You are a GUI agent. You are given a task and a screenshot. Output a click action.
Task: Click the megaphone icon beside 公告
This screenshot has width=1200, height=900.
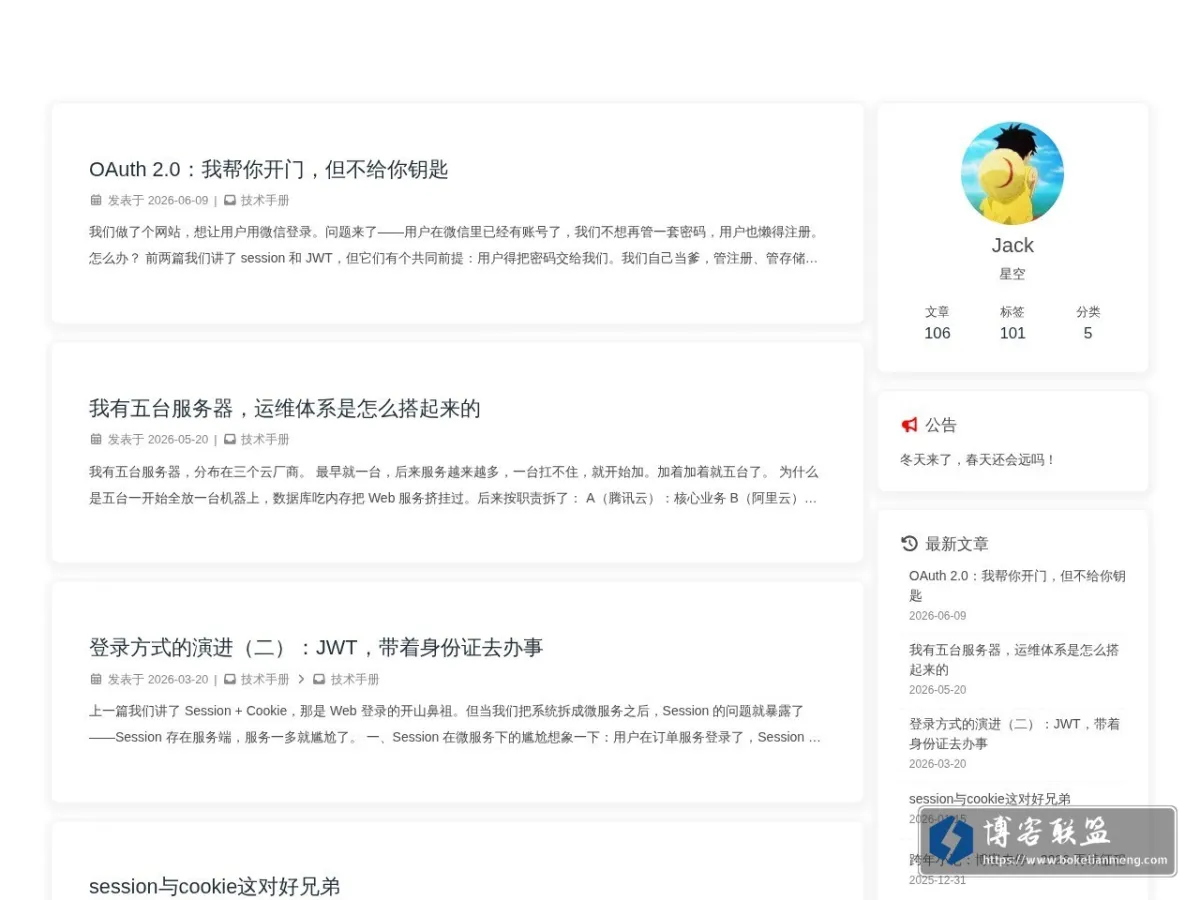tap(909, 425)
